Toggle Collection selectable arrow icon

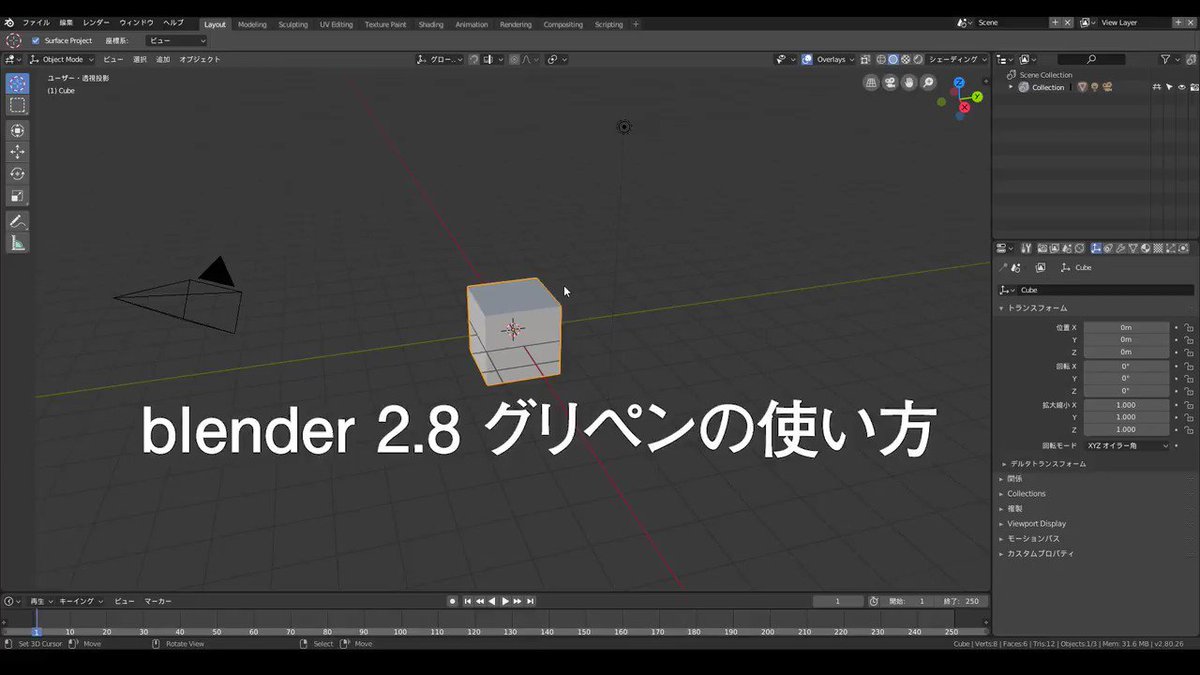1169,87
